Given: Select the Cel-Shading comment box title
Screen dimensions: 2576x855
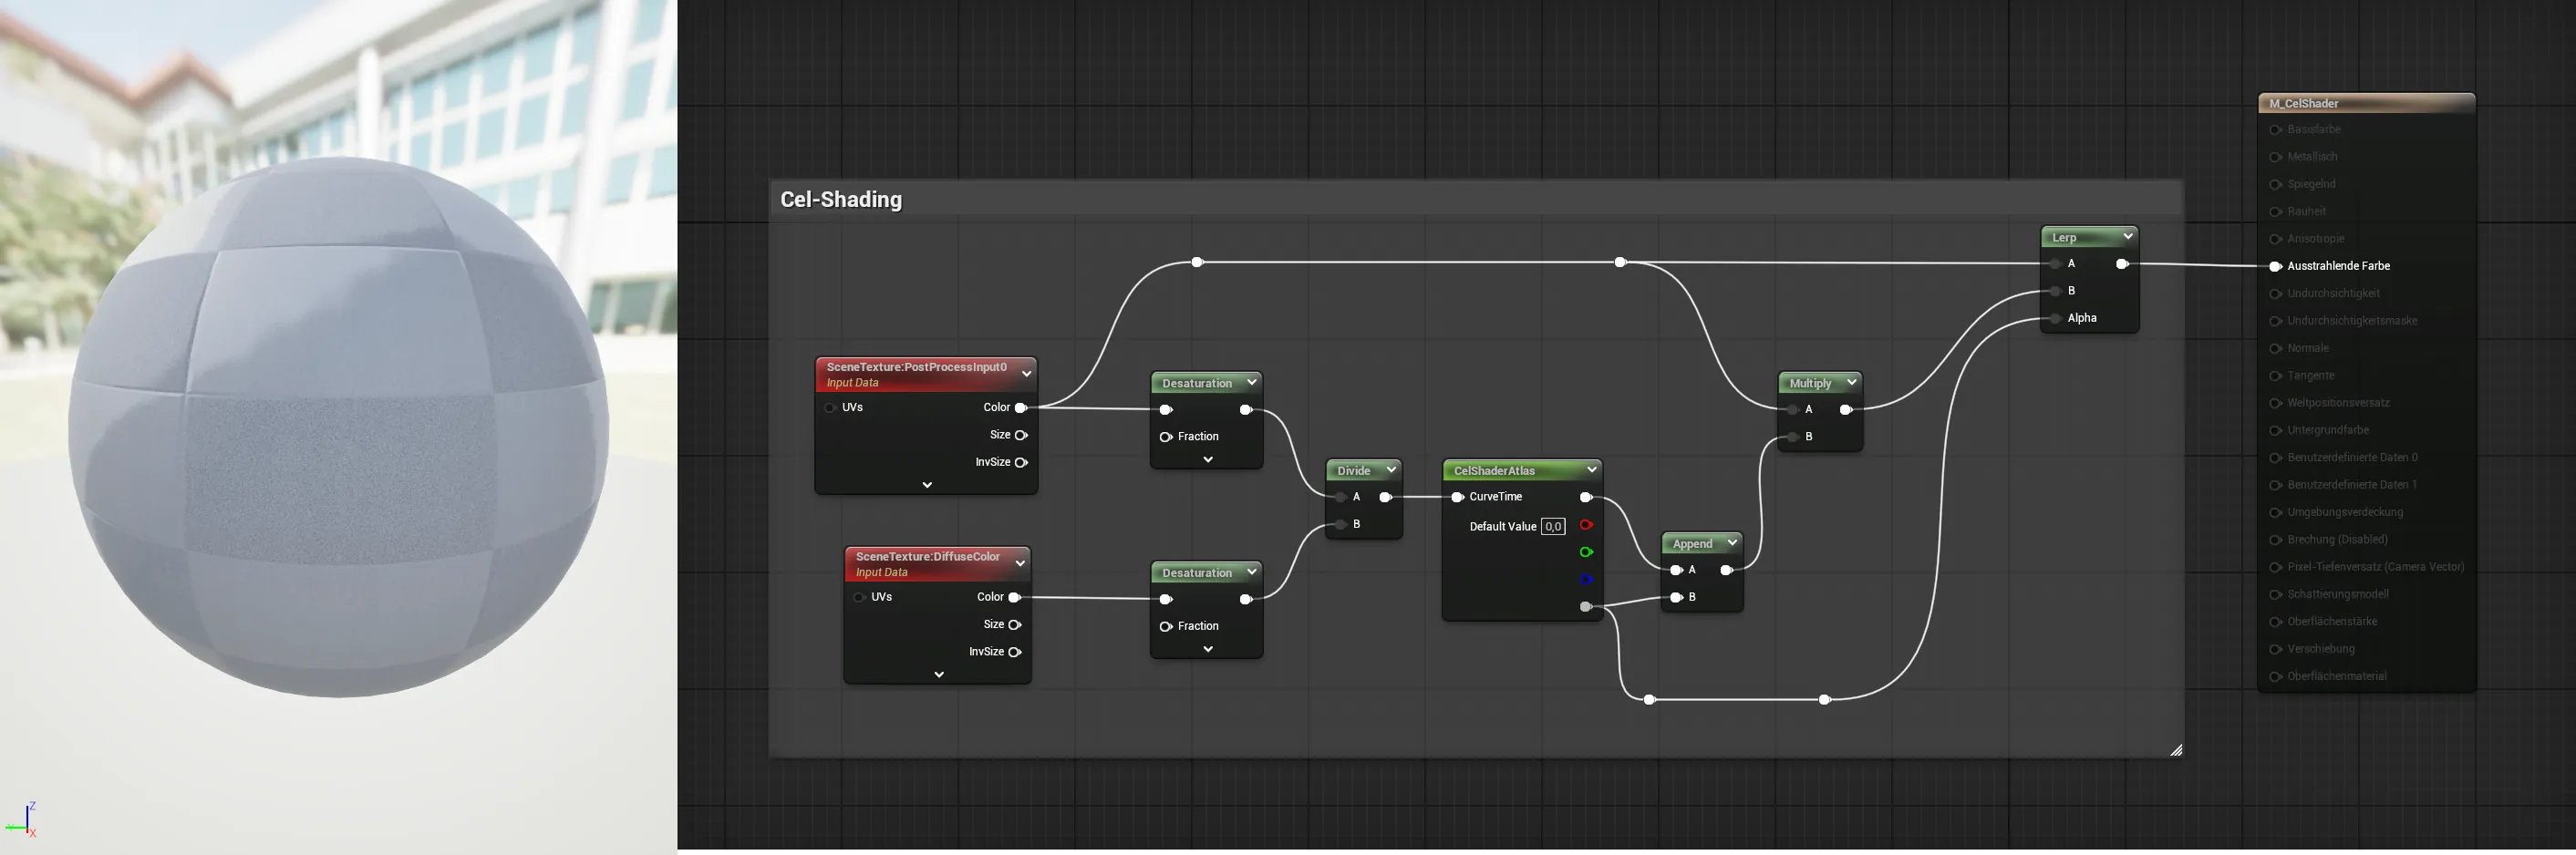Looking at the screenshot, I should point(841,199).
